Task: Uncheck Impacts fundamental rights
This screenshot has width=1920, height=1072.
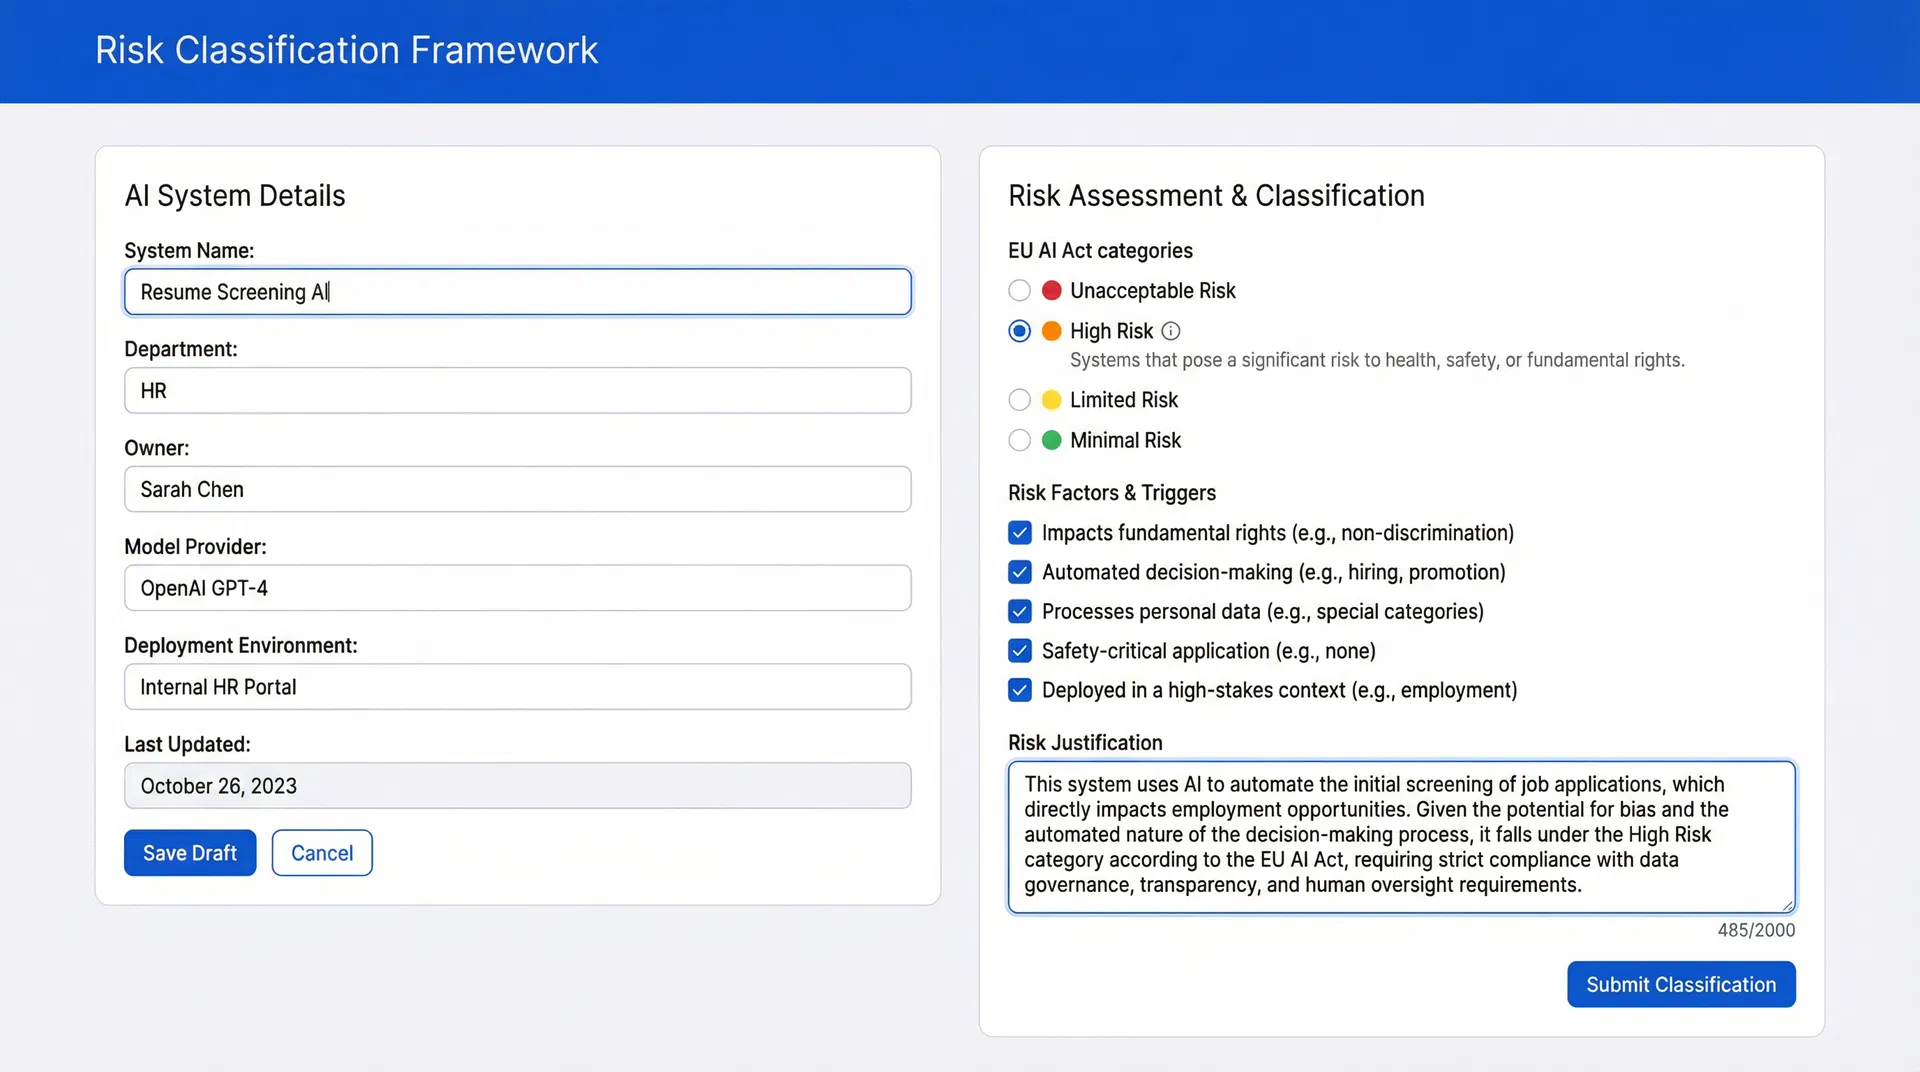Action: 1019,532
